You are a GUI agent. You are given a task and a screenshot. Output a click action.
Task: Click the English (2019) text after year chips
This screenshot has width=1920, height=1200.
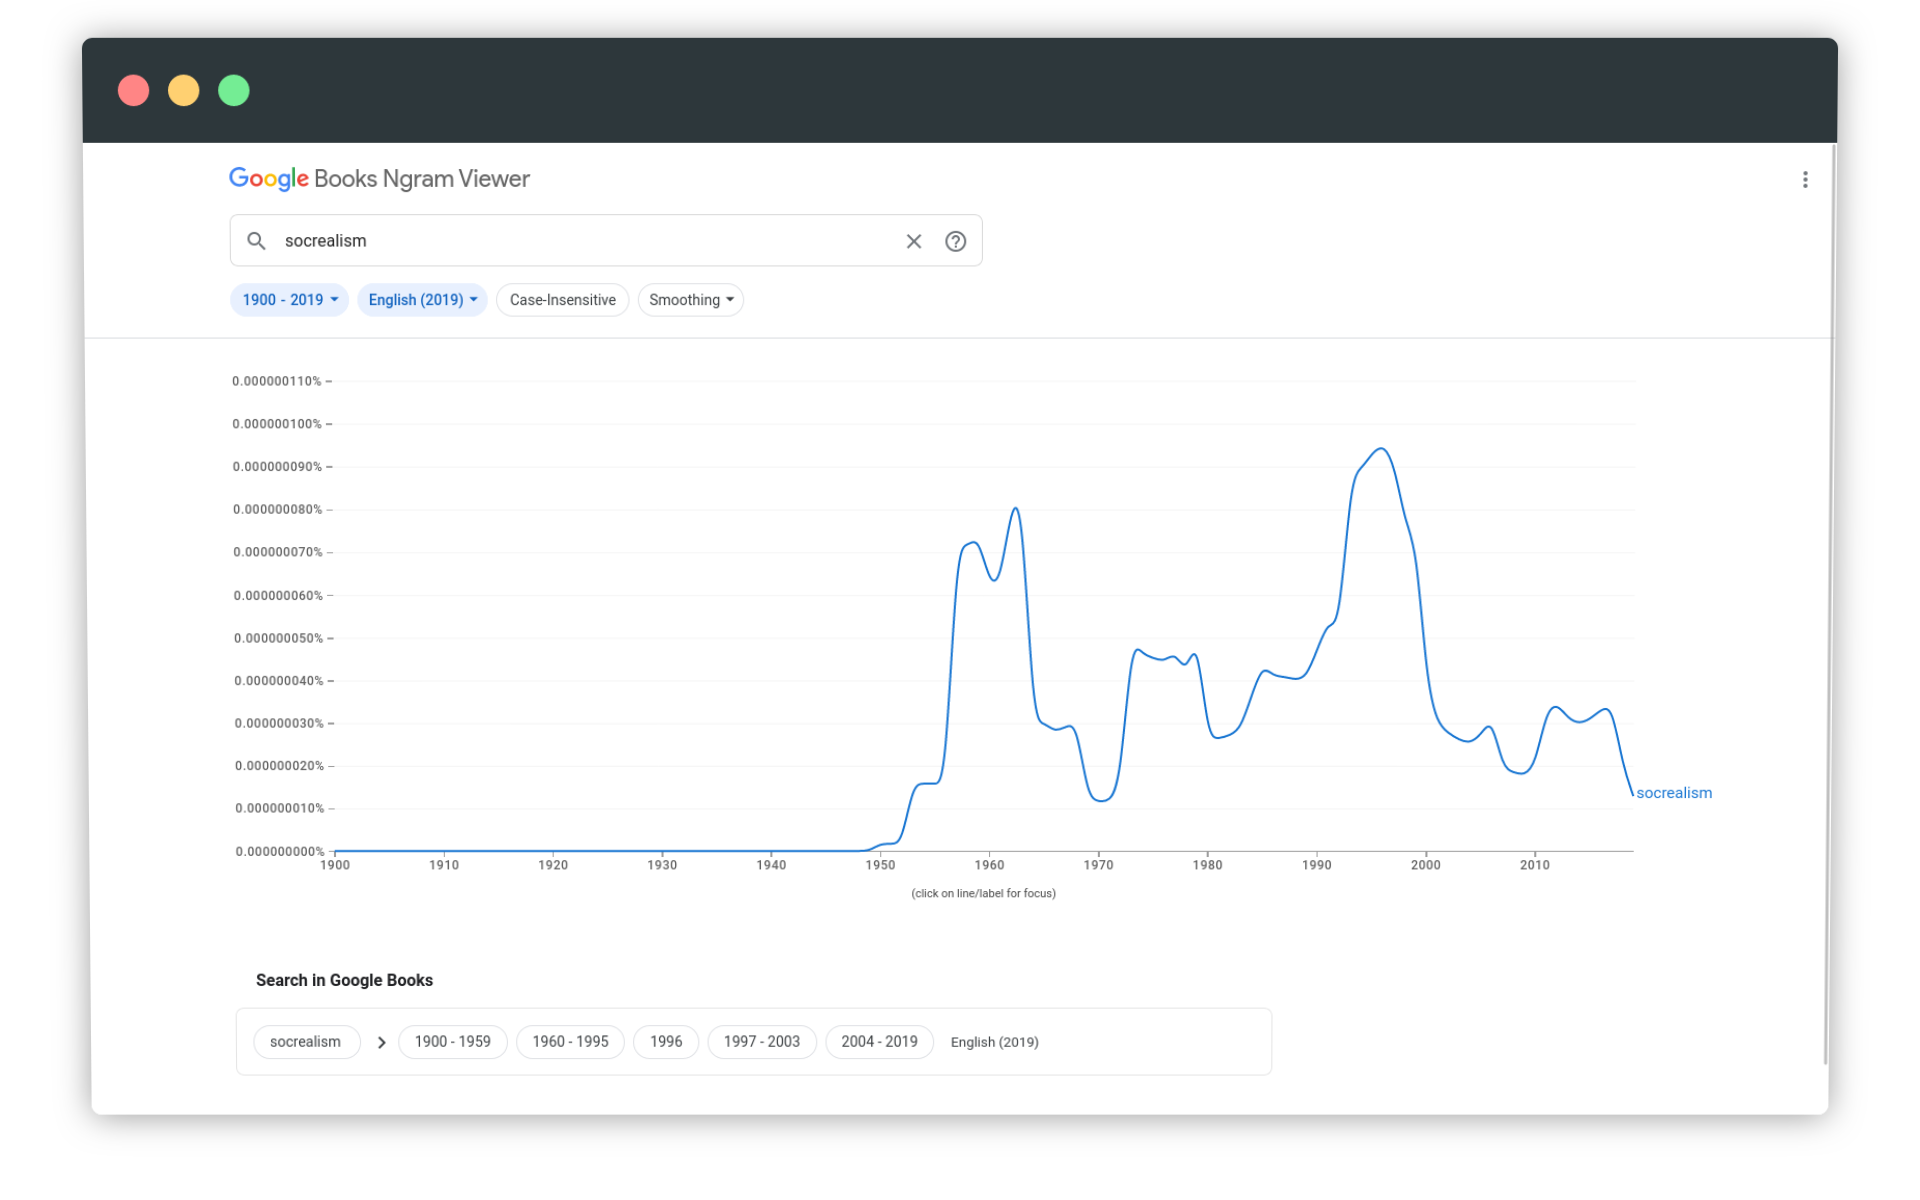pos(994,1042)
